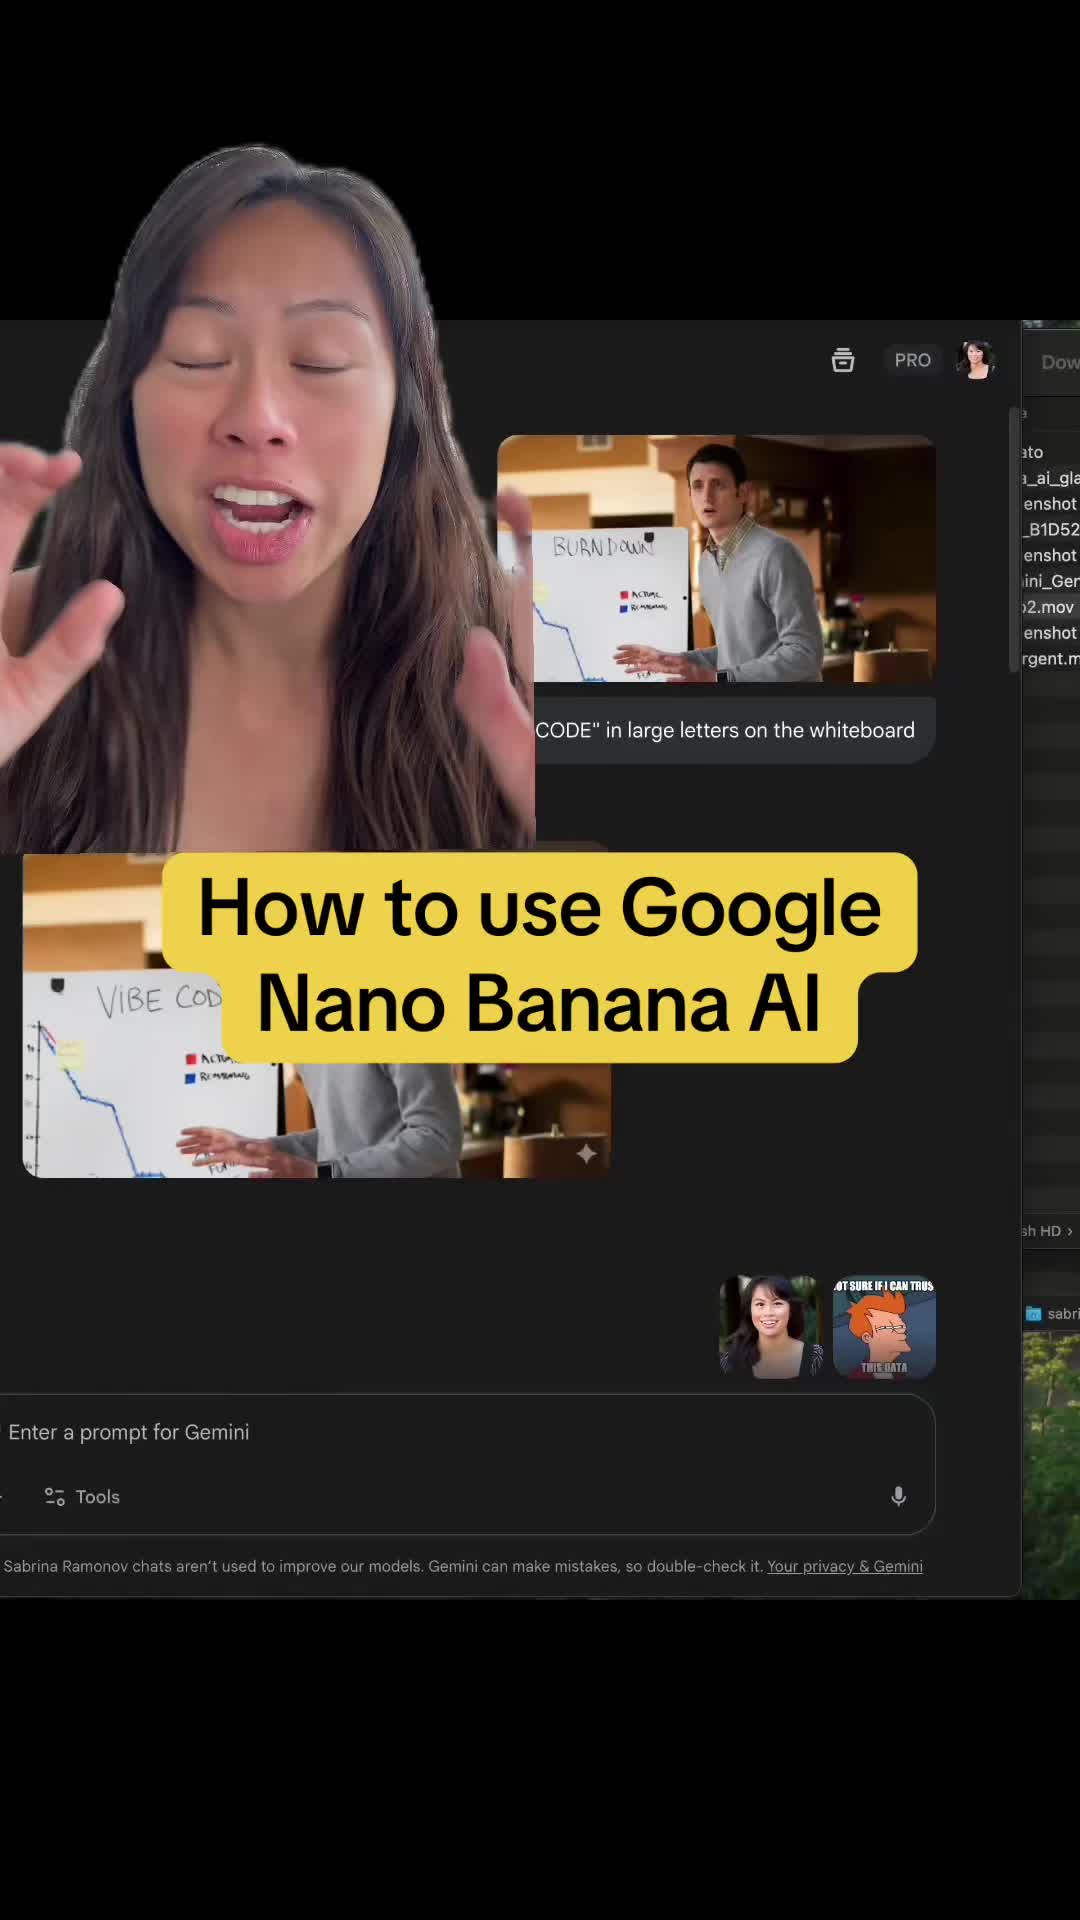Open the 'Your privacy & Gemini' link

pyautogui.click(x=845, y=1566)
